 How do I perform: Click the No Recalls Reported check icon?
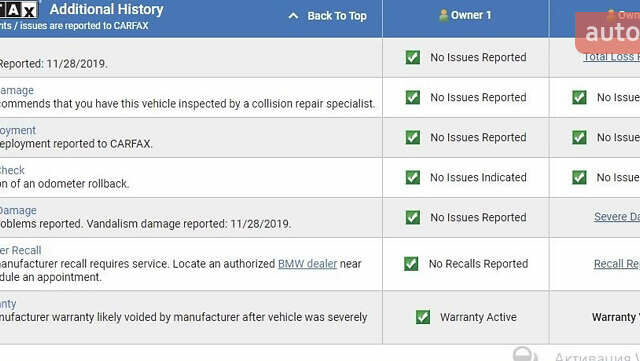tap(411, 264)
